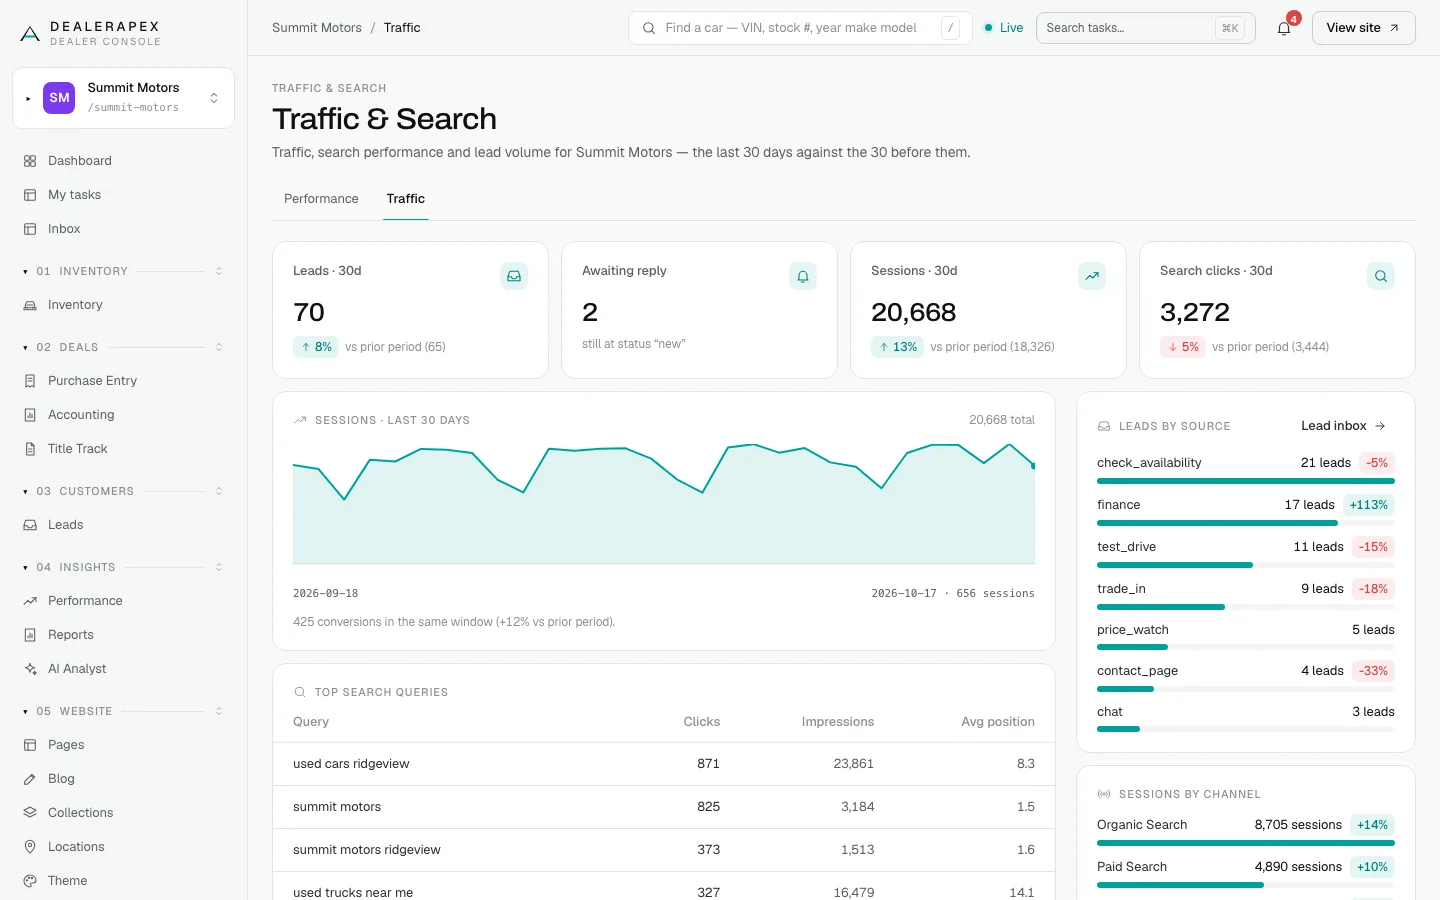This screenshot has height=900, width=1440.
Task: Click the Awaiting reply bell icon
Action: coord(803,276)
